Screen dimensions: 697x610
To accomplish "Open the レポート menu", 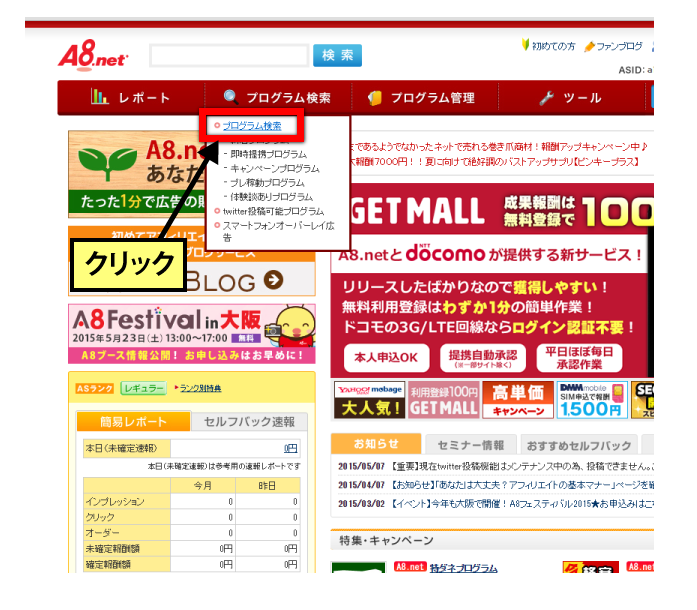I will pos(131,98).
